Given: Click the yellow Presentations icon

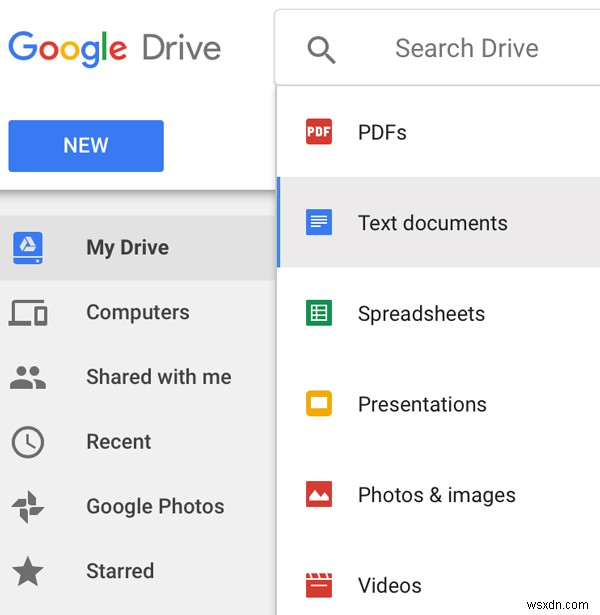Looking at the screenshot, I should [319, 403].
